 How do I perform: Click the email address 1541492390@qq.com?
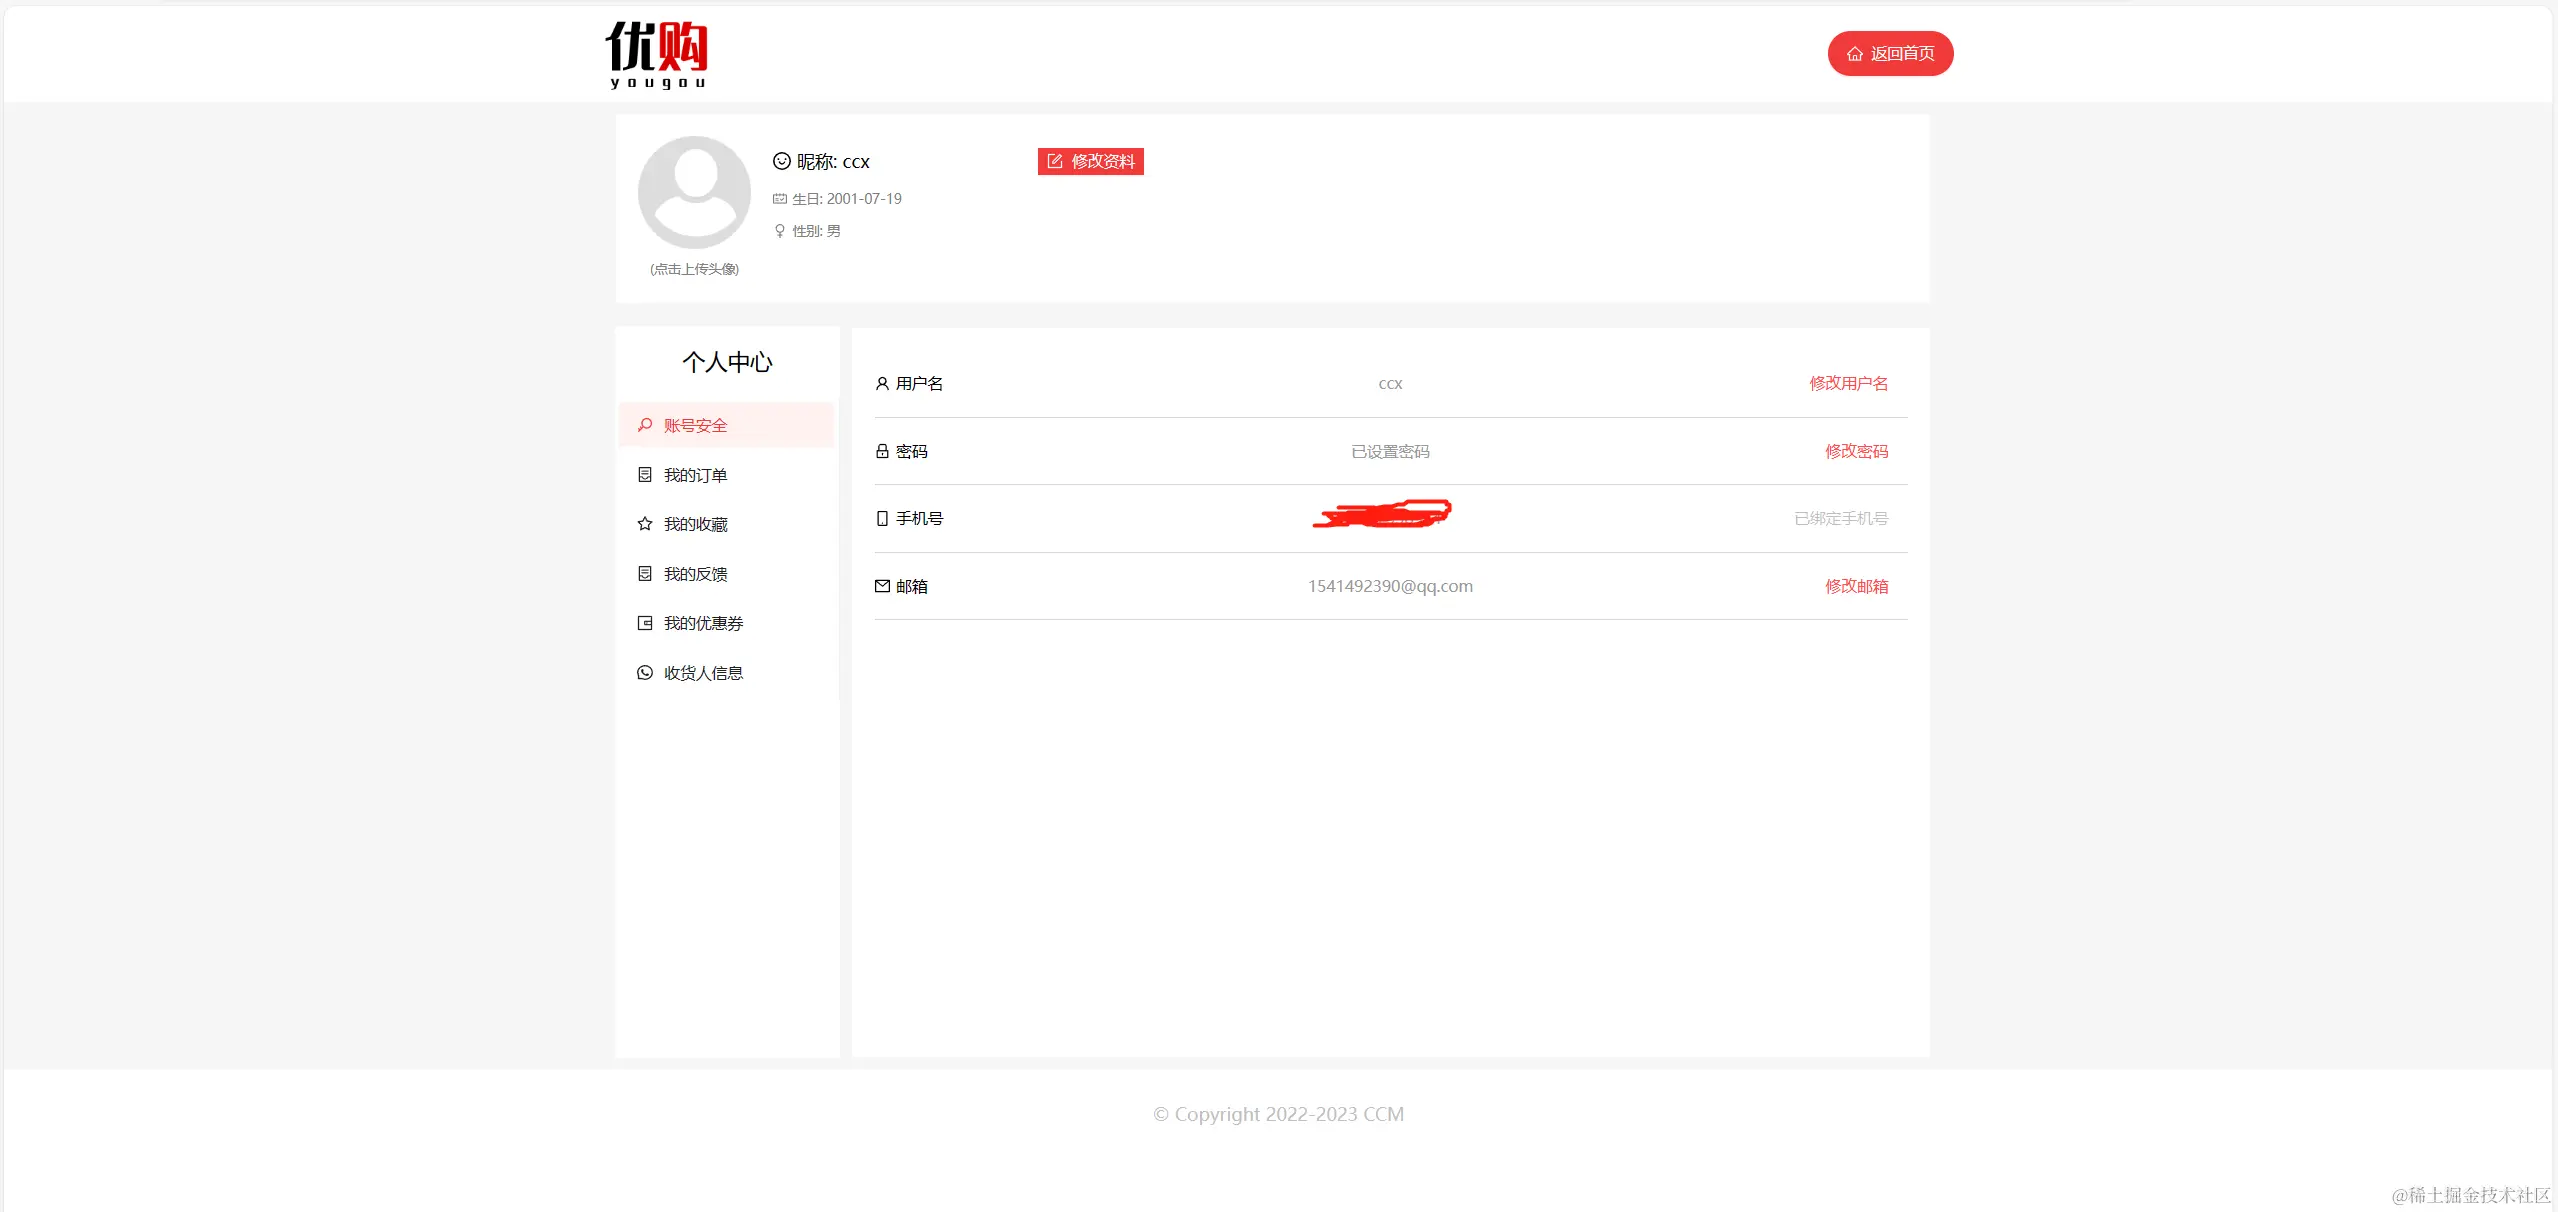coord(1389,586)
